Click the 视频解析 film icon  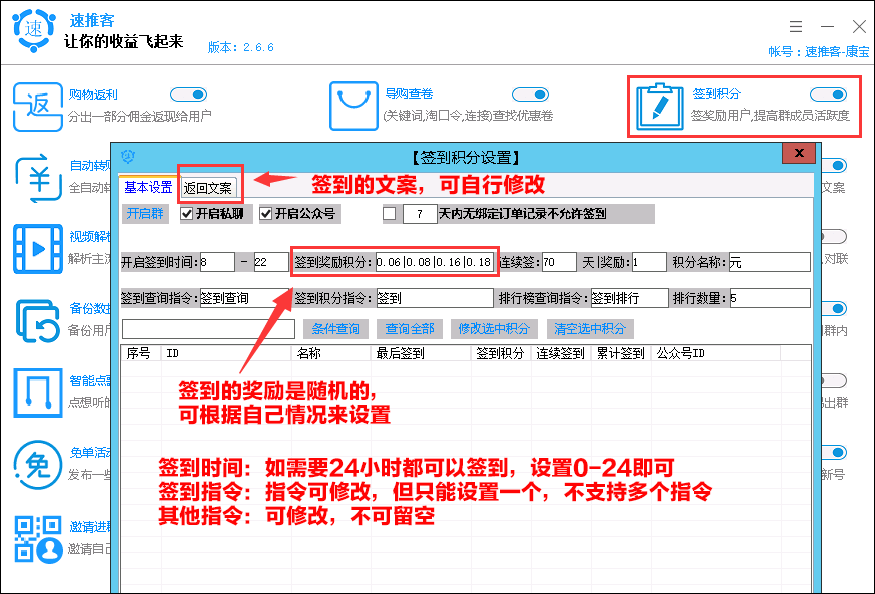click(38, 249)
